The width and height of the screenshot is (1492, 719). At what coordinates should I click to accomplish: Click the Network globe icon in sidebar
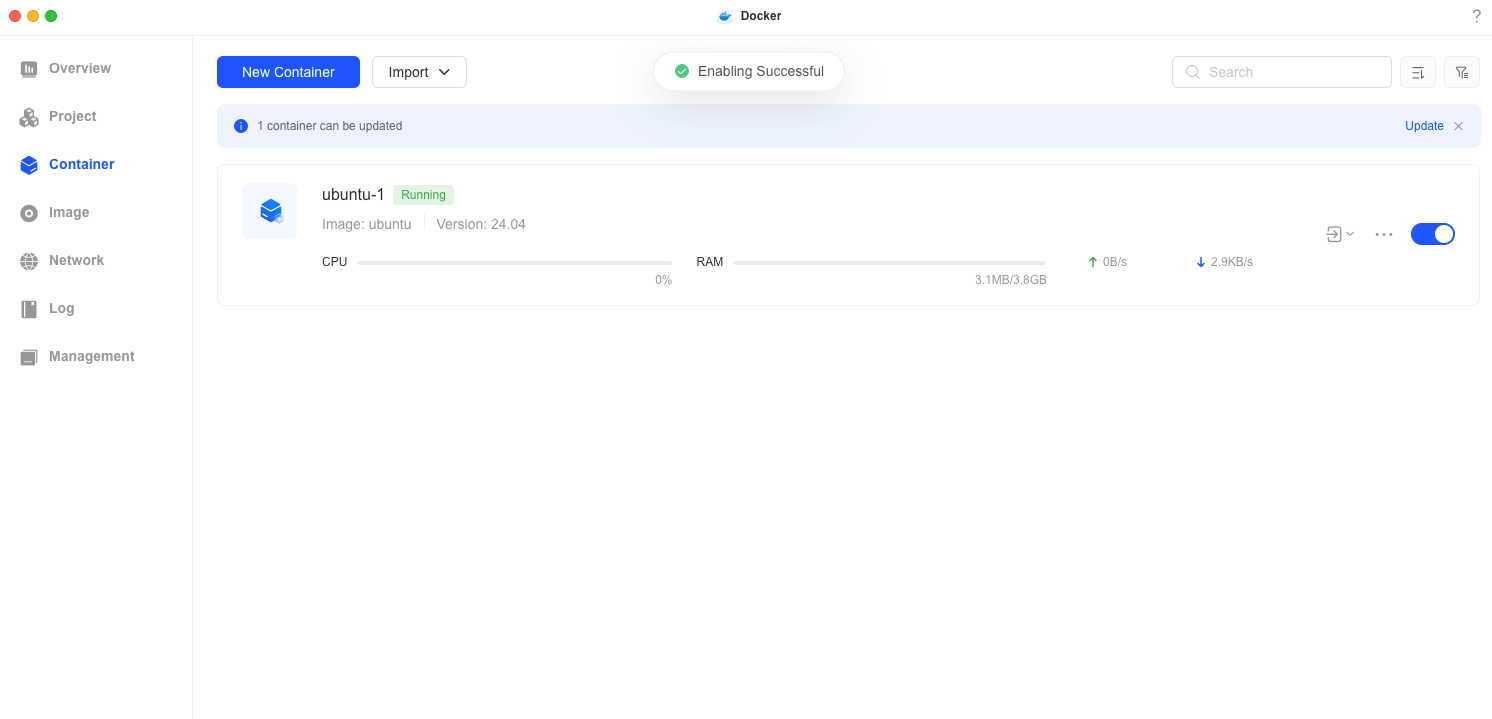[29, 261]
